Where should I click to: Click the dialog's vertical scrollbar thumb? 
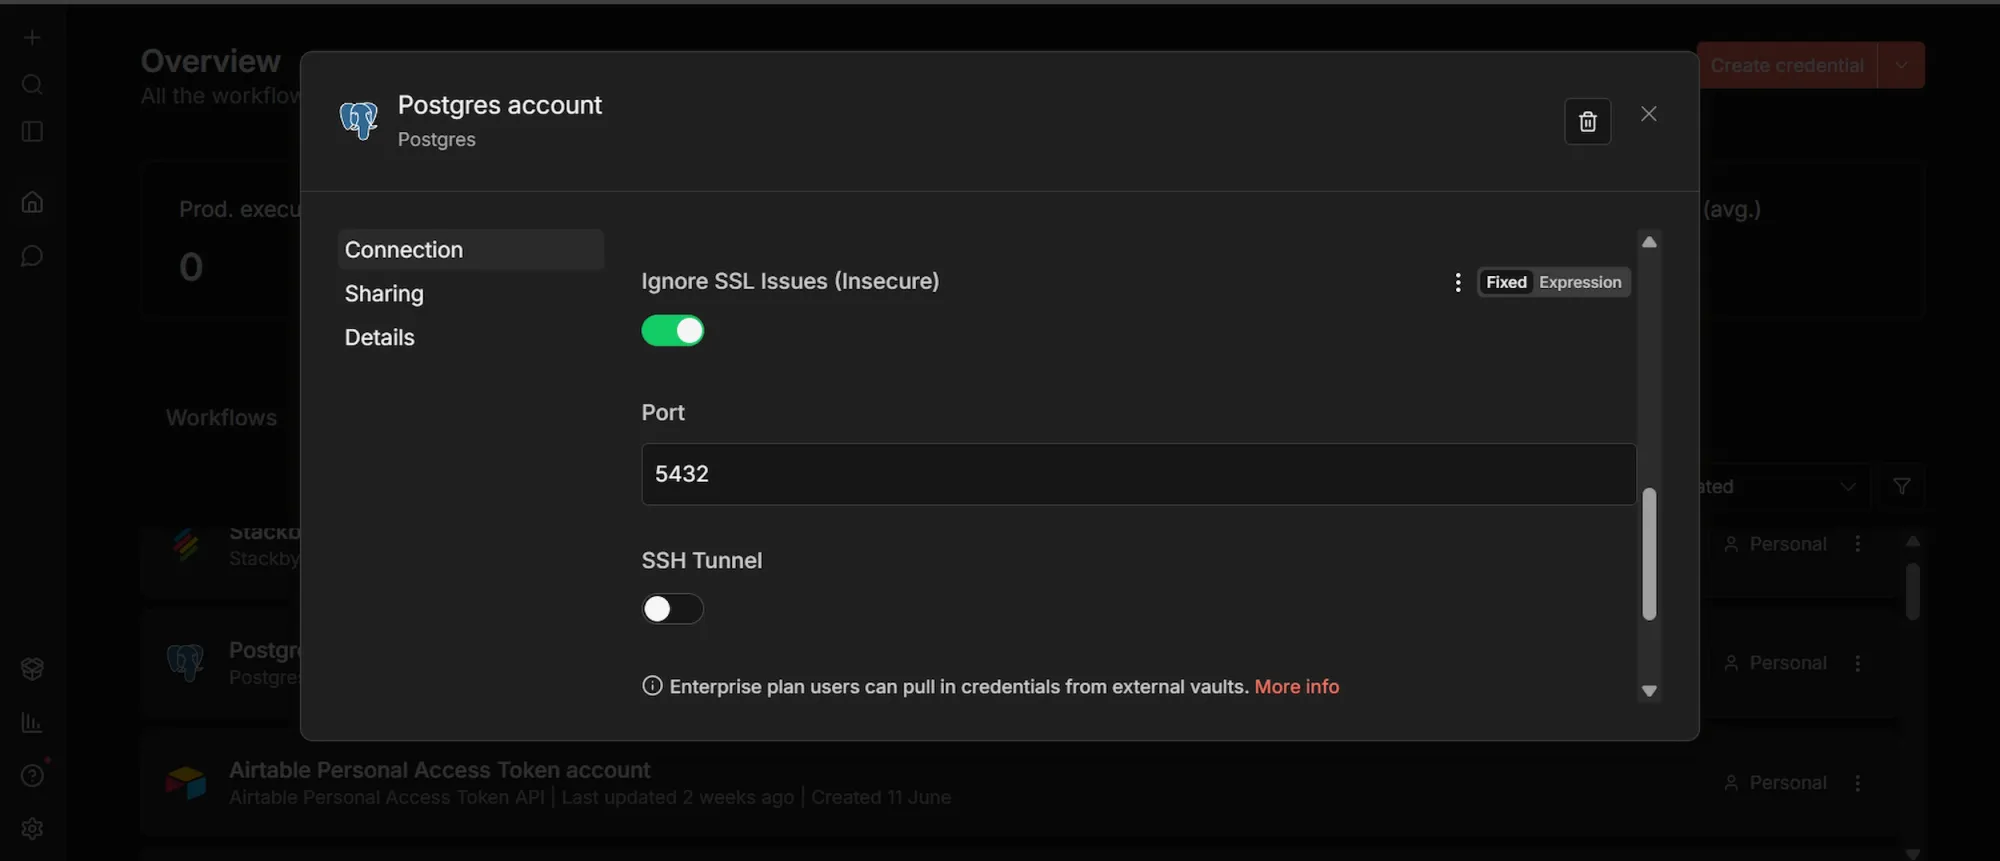click(1650, 554)
